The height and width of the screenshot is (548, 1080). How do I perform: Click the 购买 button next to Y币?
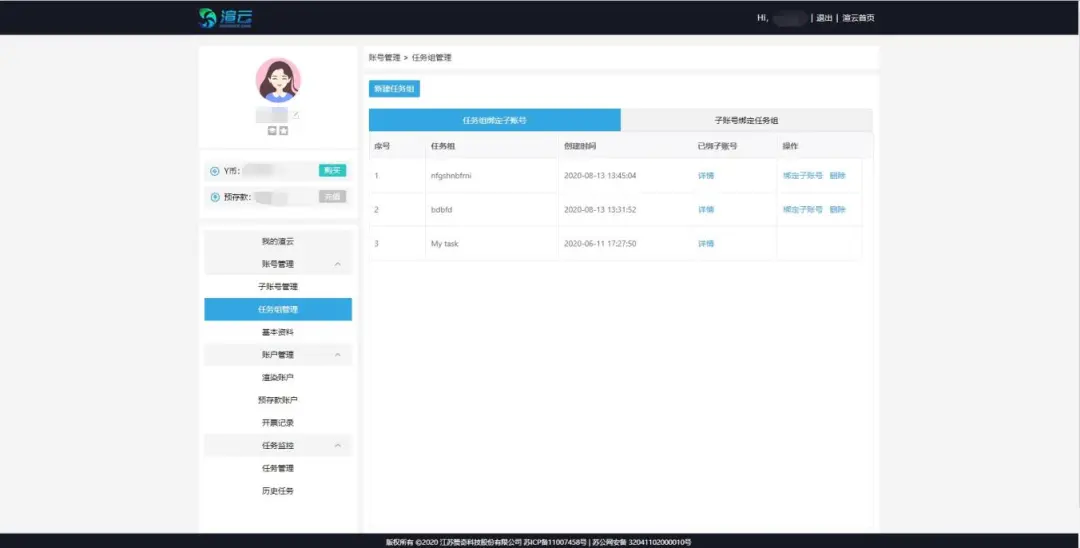(x=332, y=170)
